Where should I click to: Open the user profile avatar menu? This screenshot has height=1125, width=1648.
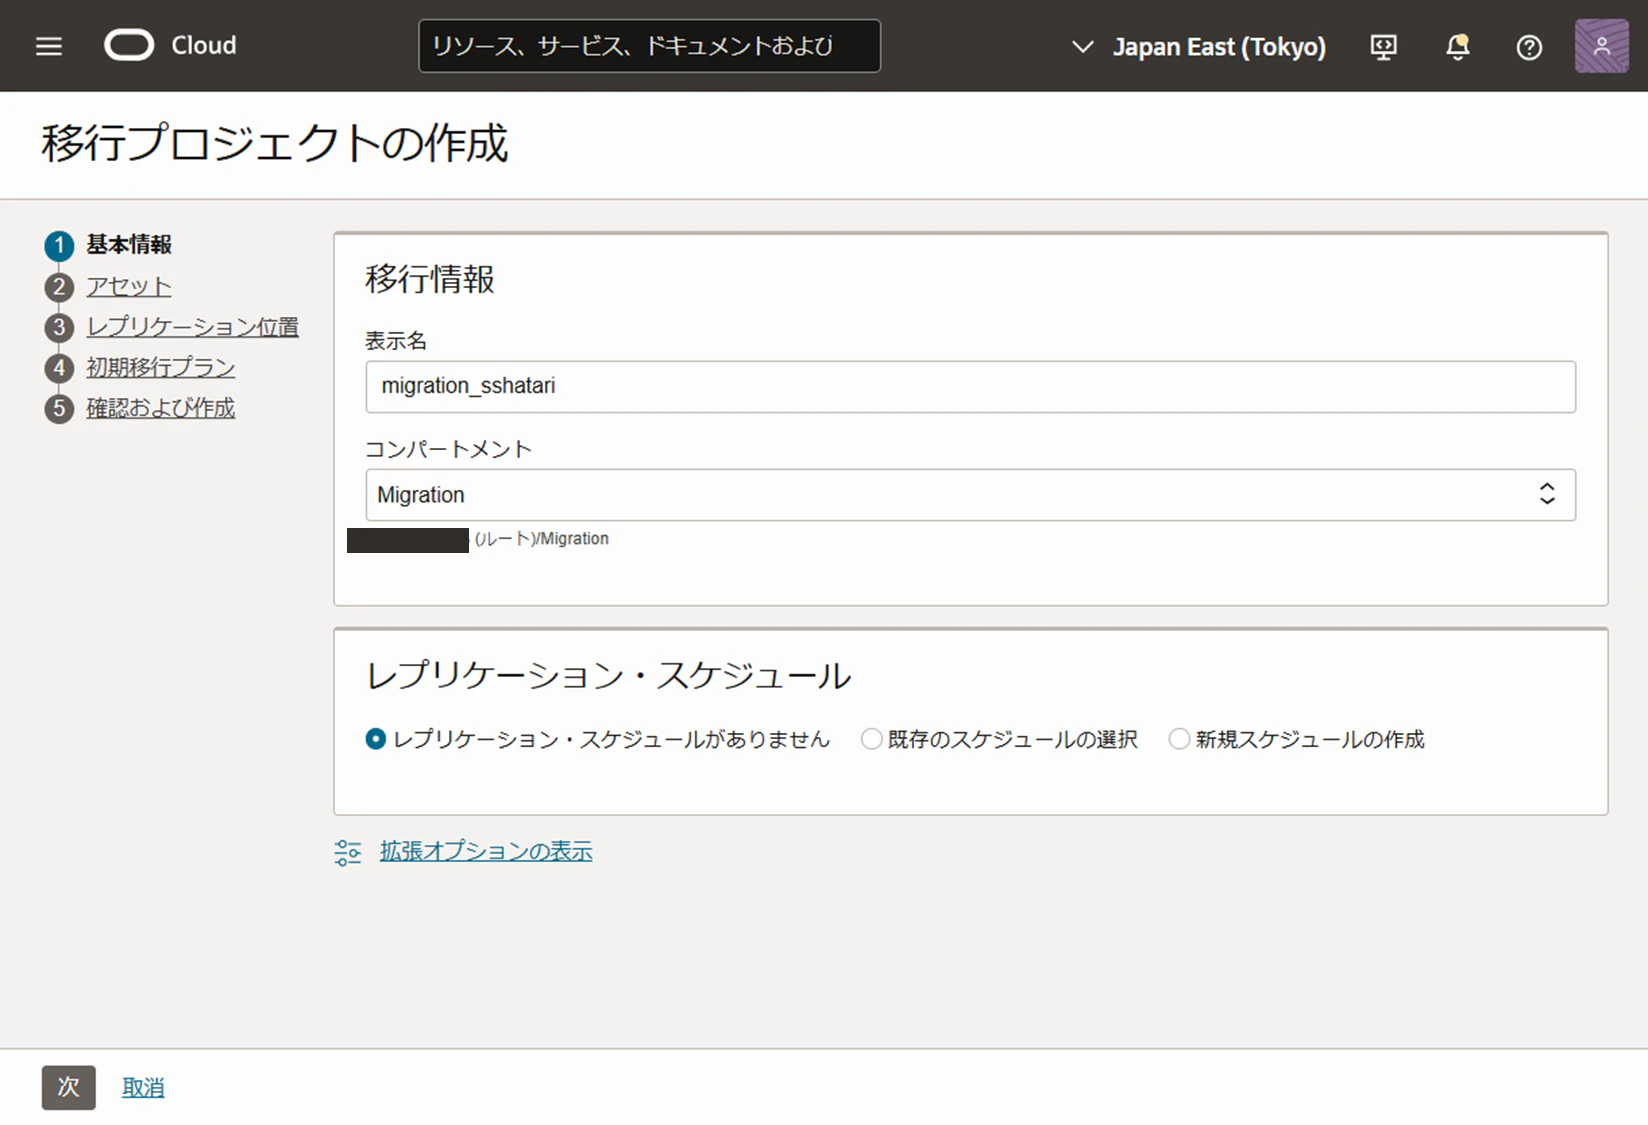1602,46
